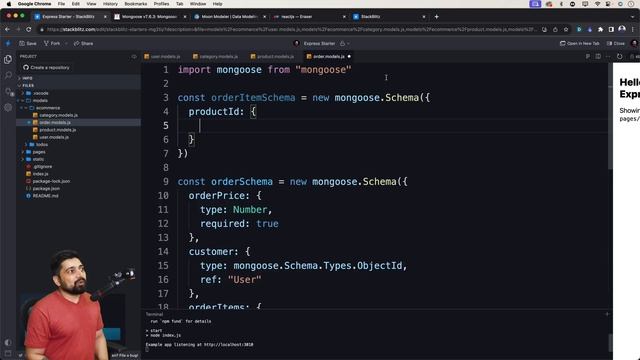This screenshot has width=640, height=360.
Task: Click the Chrome address bar URL
Action: 291,29
